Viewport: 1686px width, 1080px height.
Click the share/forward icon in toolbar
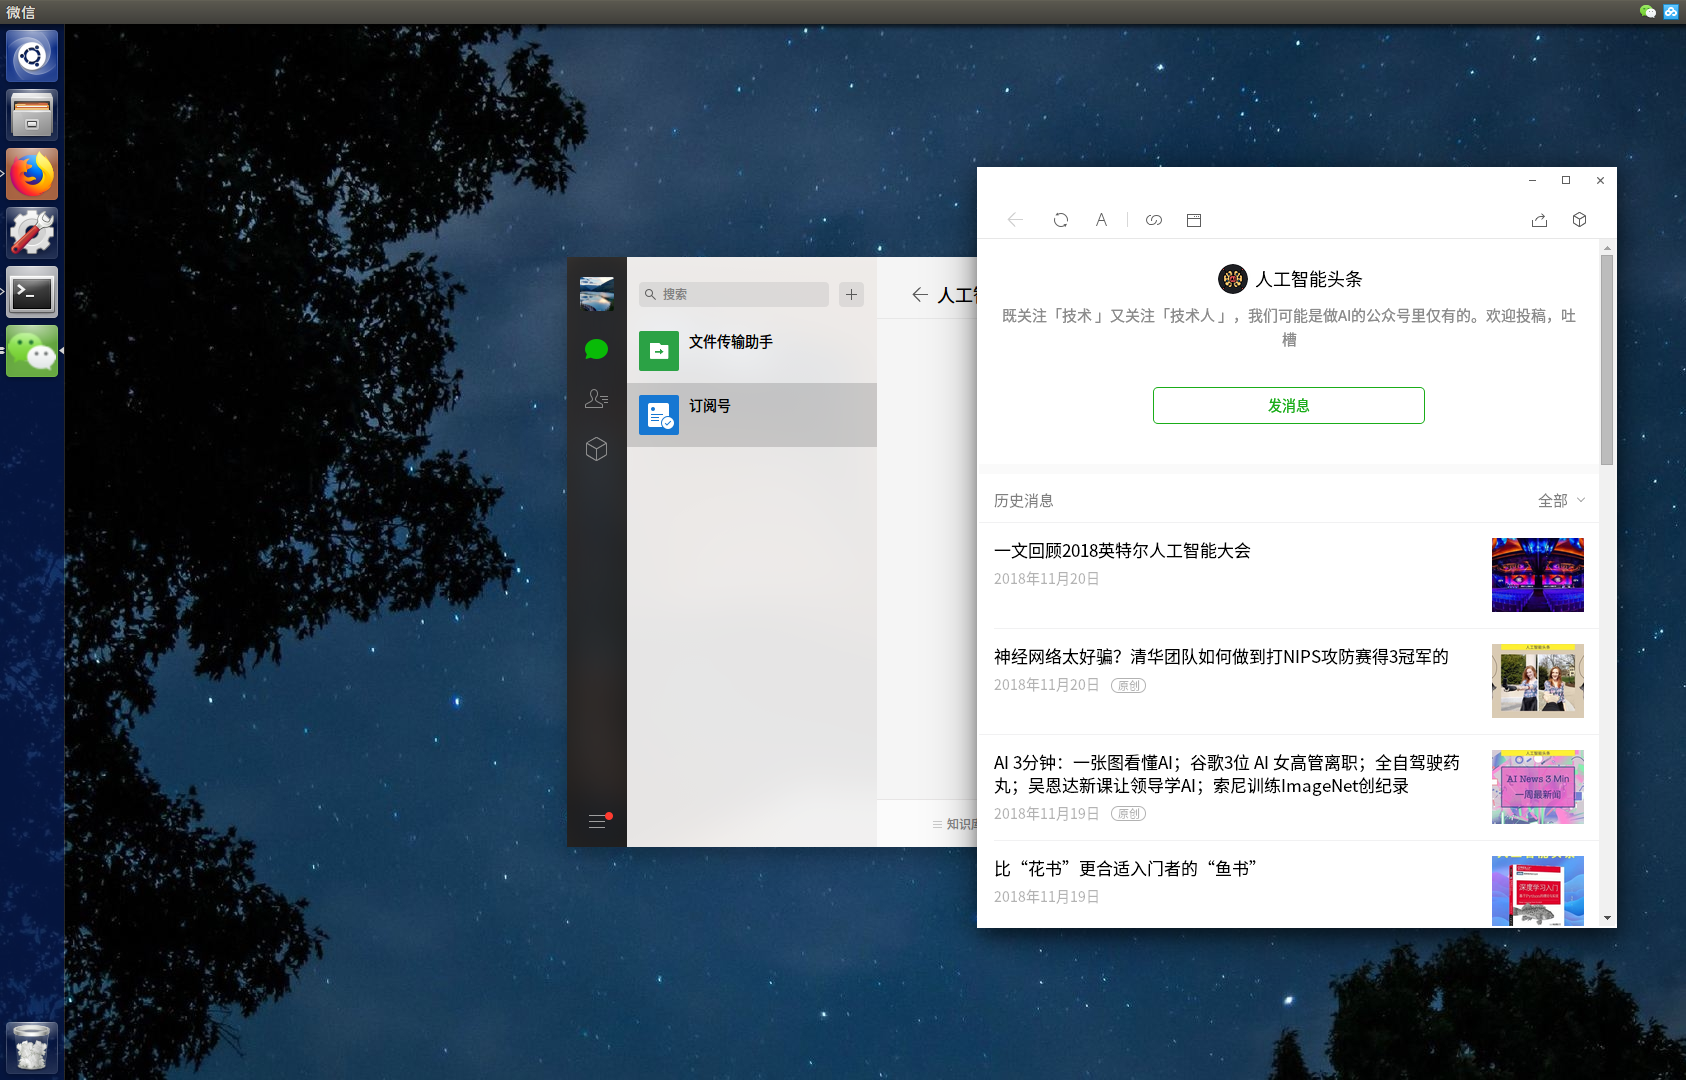tap(1539, 220)
